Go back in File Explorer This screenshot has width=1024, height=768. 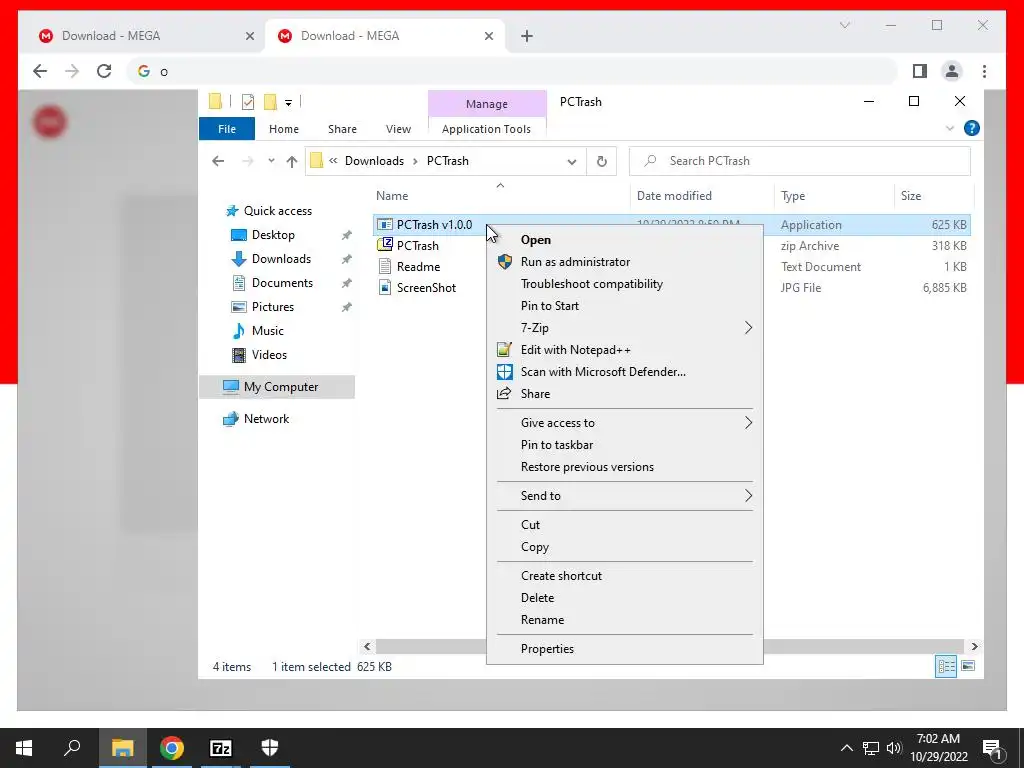[x=218, y=161]
